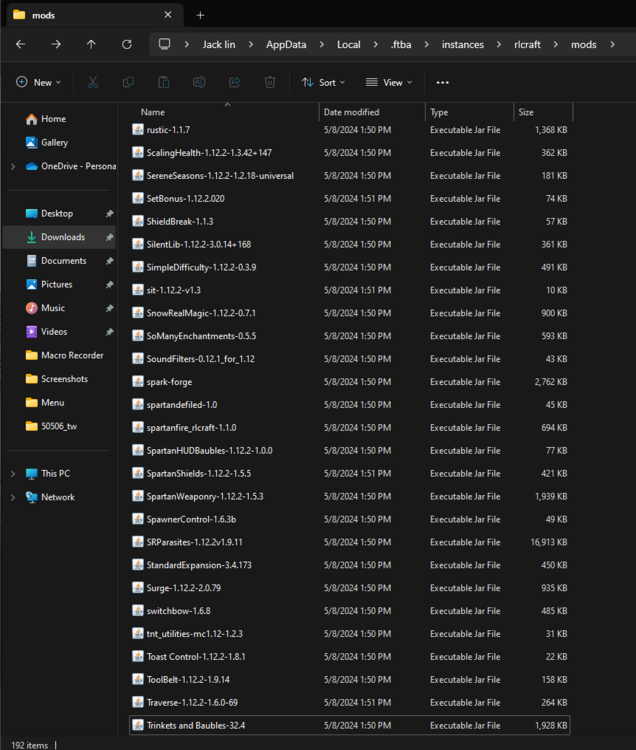Click the Cut scissors icon
Image resolution: width=636 pixels, height=750 pixels.
click(93, 82)
